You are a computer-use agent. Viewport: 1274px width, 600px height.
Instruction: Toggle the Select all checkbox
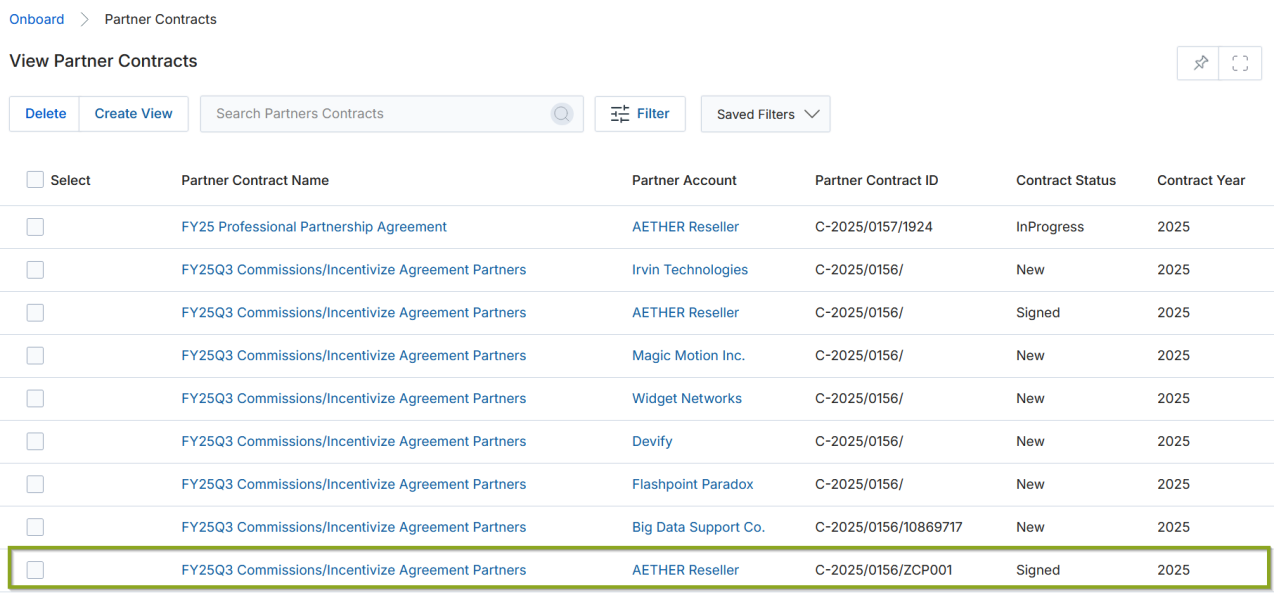(35, 180)
